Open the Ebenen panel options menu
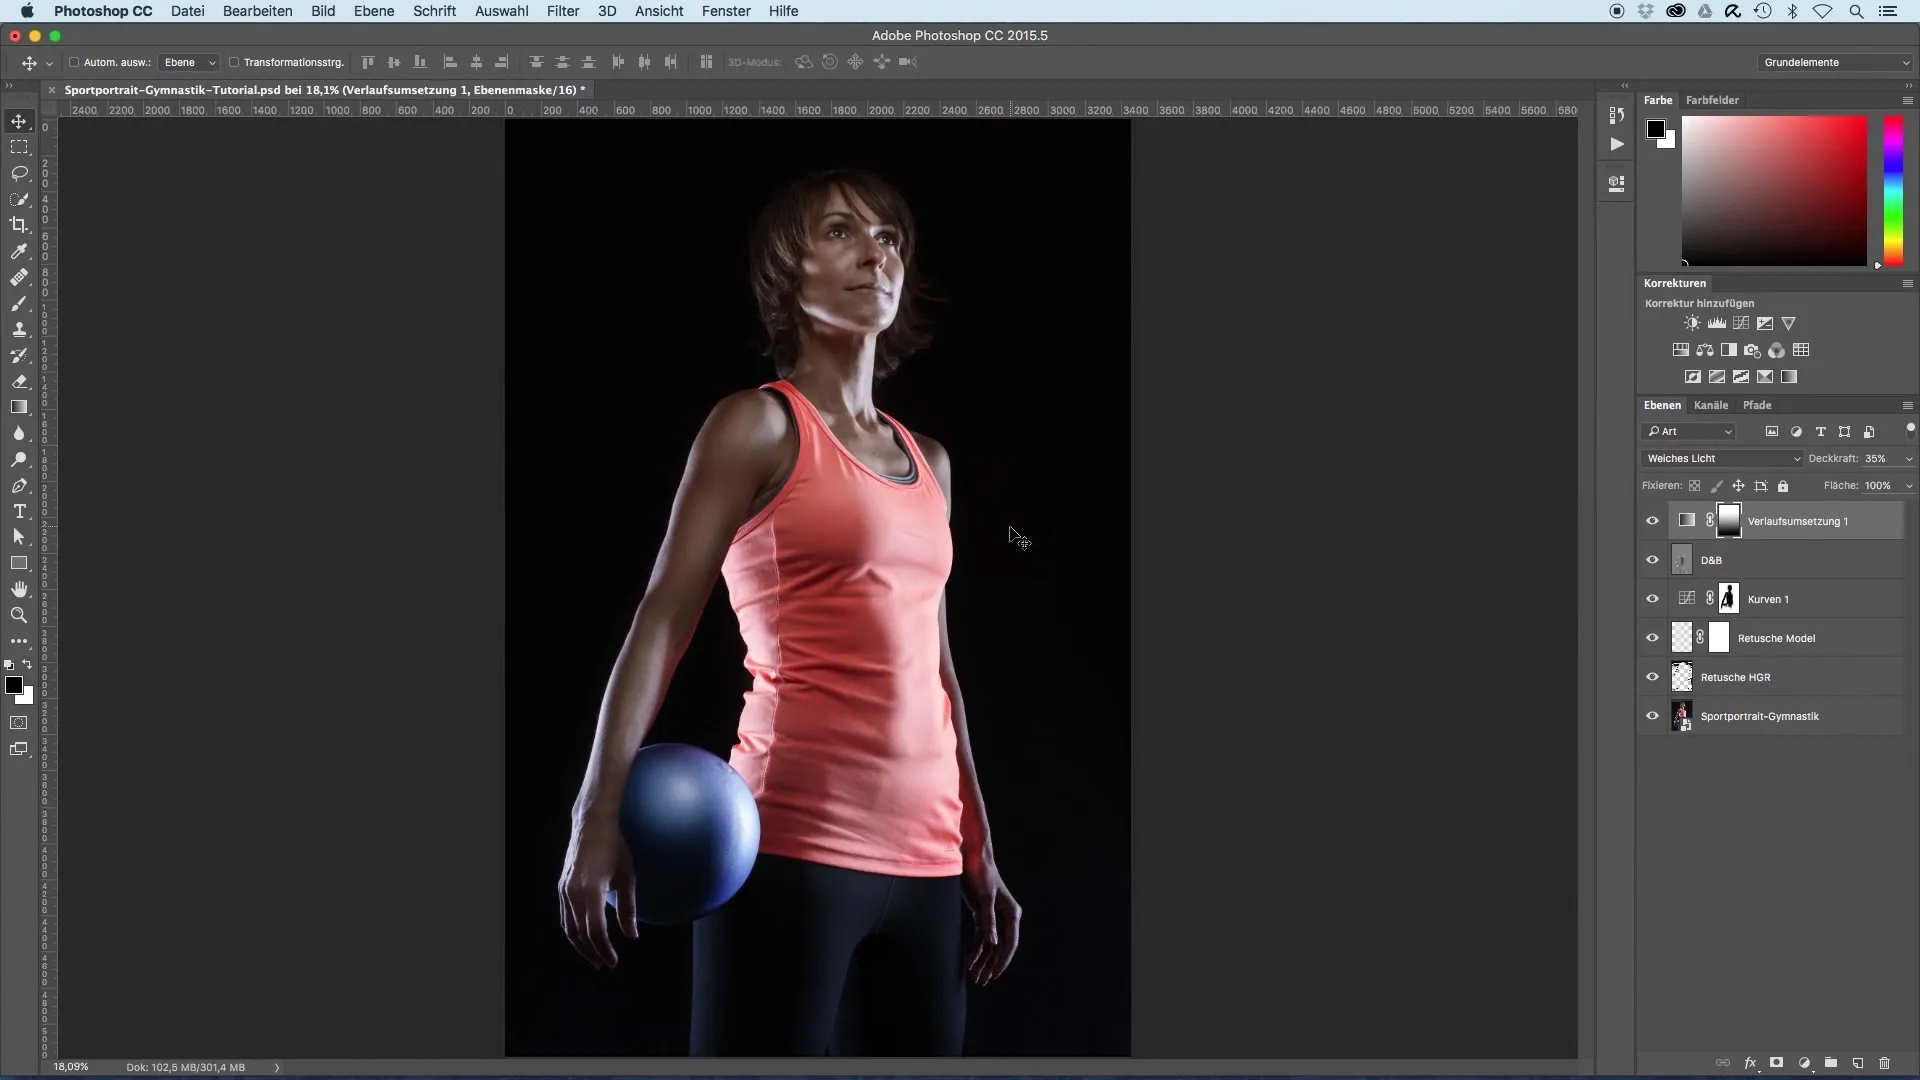 pos(1907,405)
